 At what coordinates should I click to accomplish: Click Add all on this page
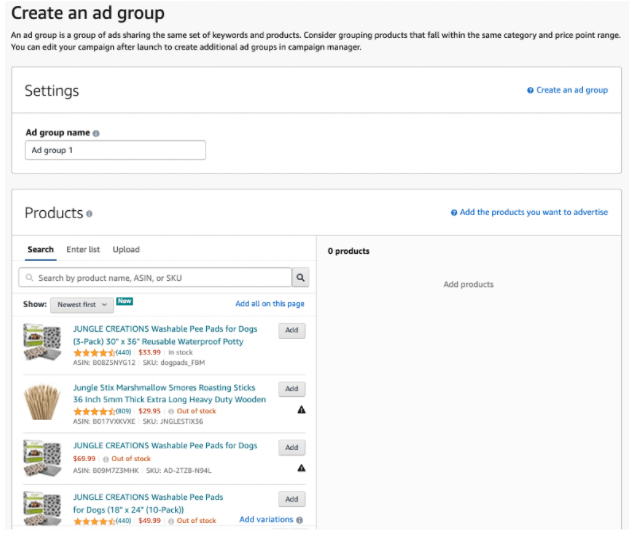coord(269,304)
